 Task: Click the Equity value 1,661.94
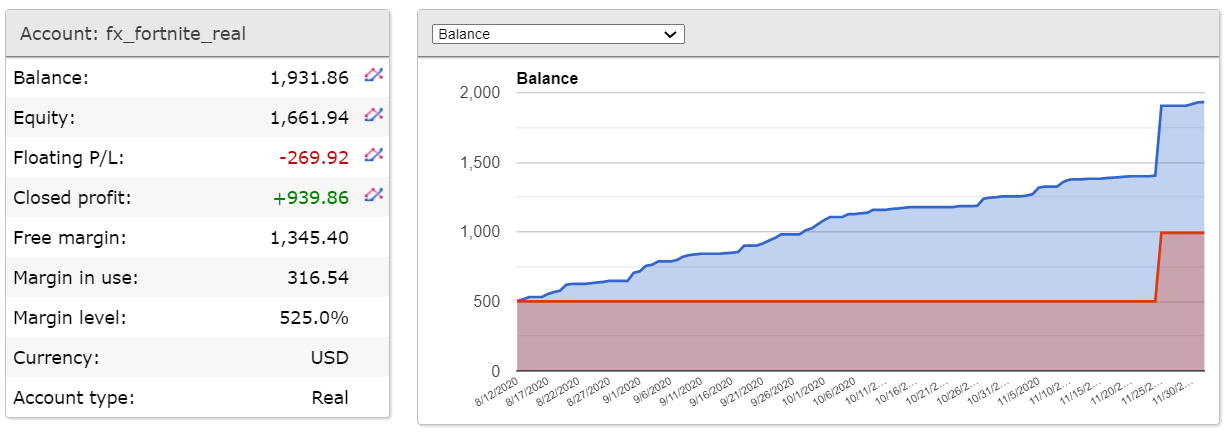(x=309, y=118)
